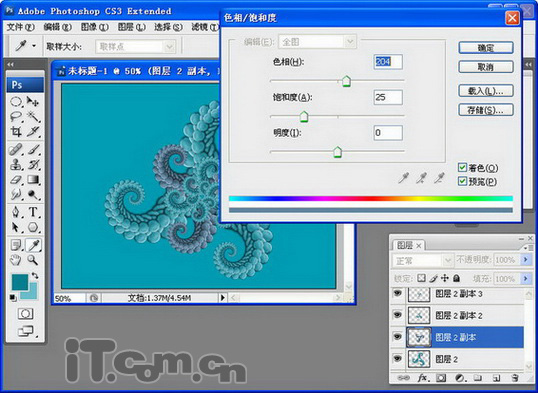Click the layer style fx icon
The width and height of the screenshot is (538, 393).
point(422,378)
